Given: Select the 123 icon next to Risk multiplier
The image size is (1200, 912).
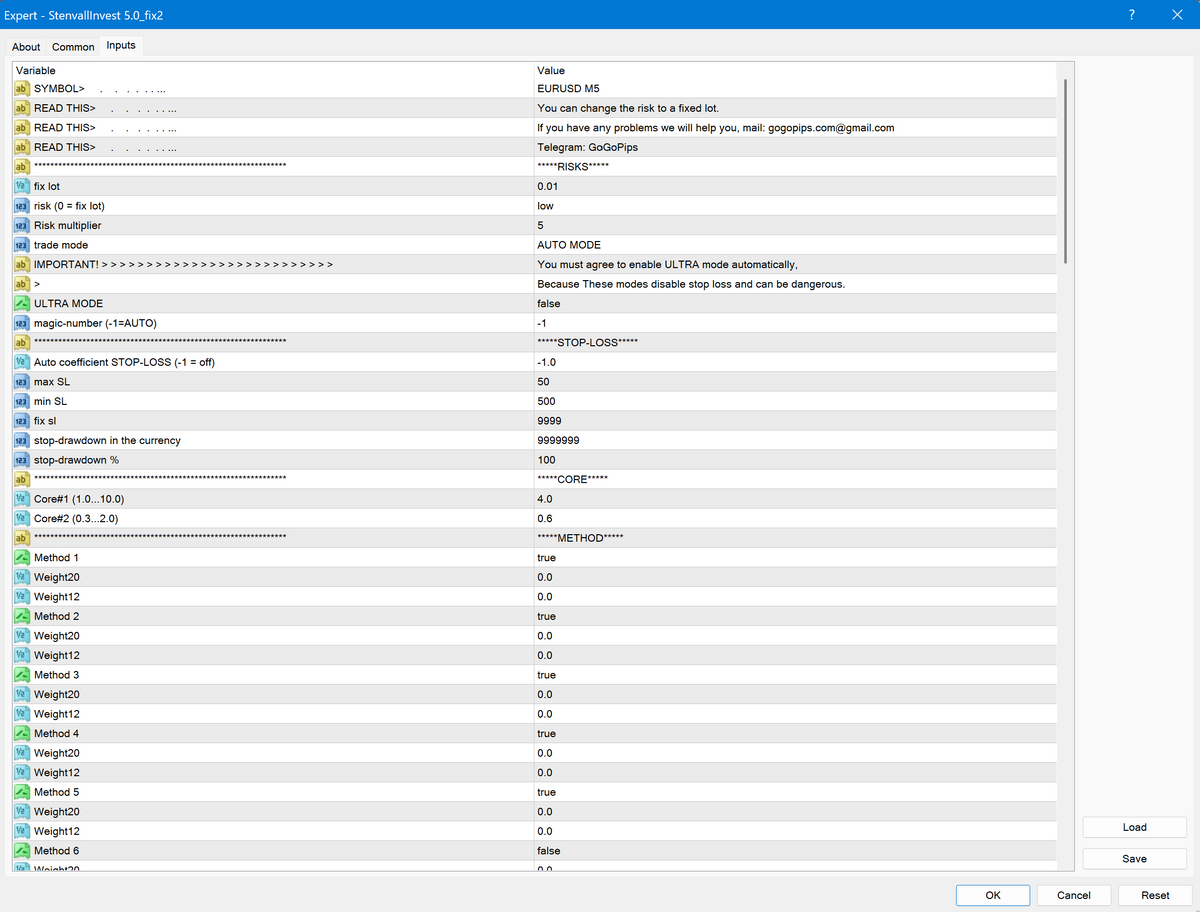Looking at the screenshot, I should click(20, 225).
